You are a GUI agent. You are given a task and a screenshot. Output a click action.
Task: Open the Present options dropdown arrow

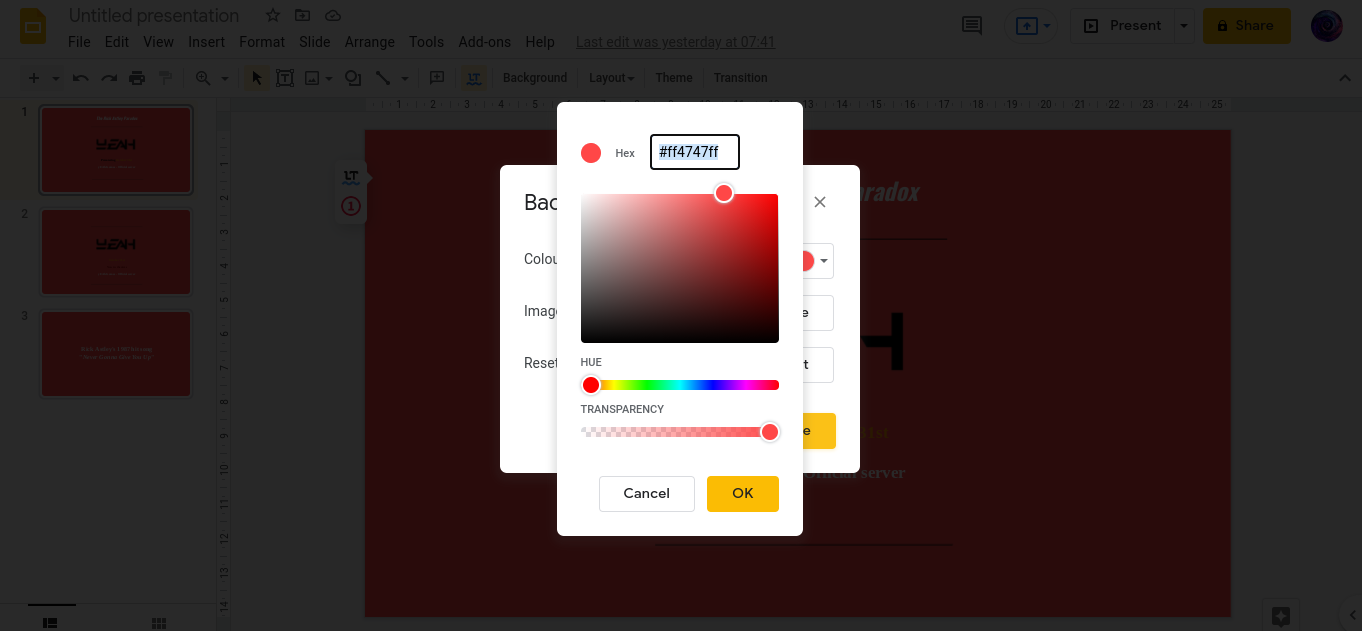(1184, 26)
